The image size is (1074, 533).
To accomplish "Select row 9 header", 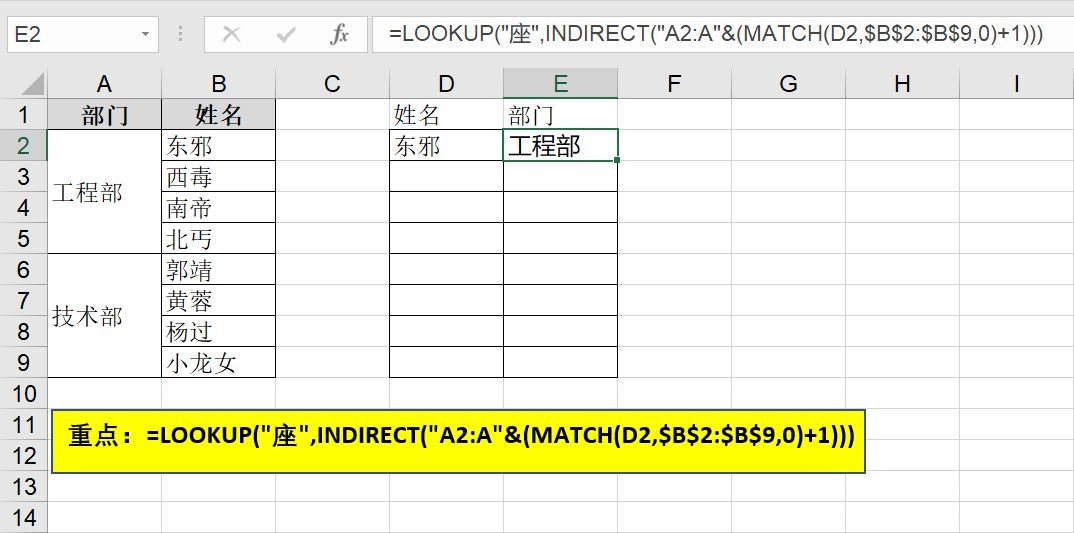I will [23, 362].
